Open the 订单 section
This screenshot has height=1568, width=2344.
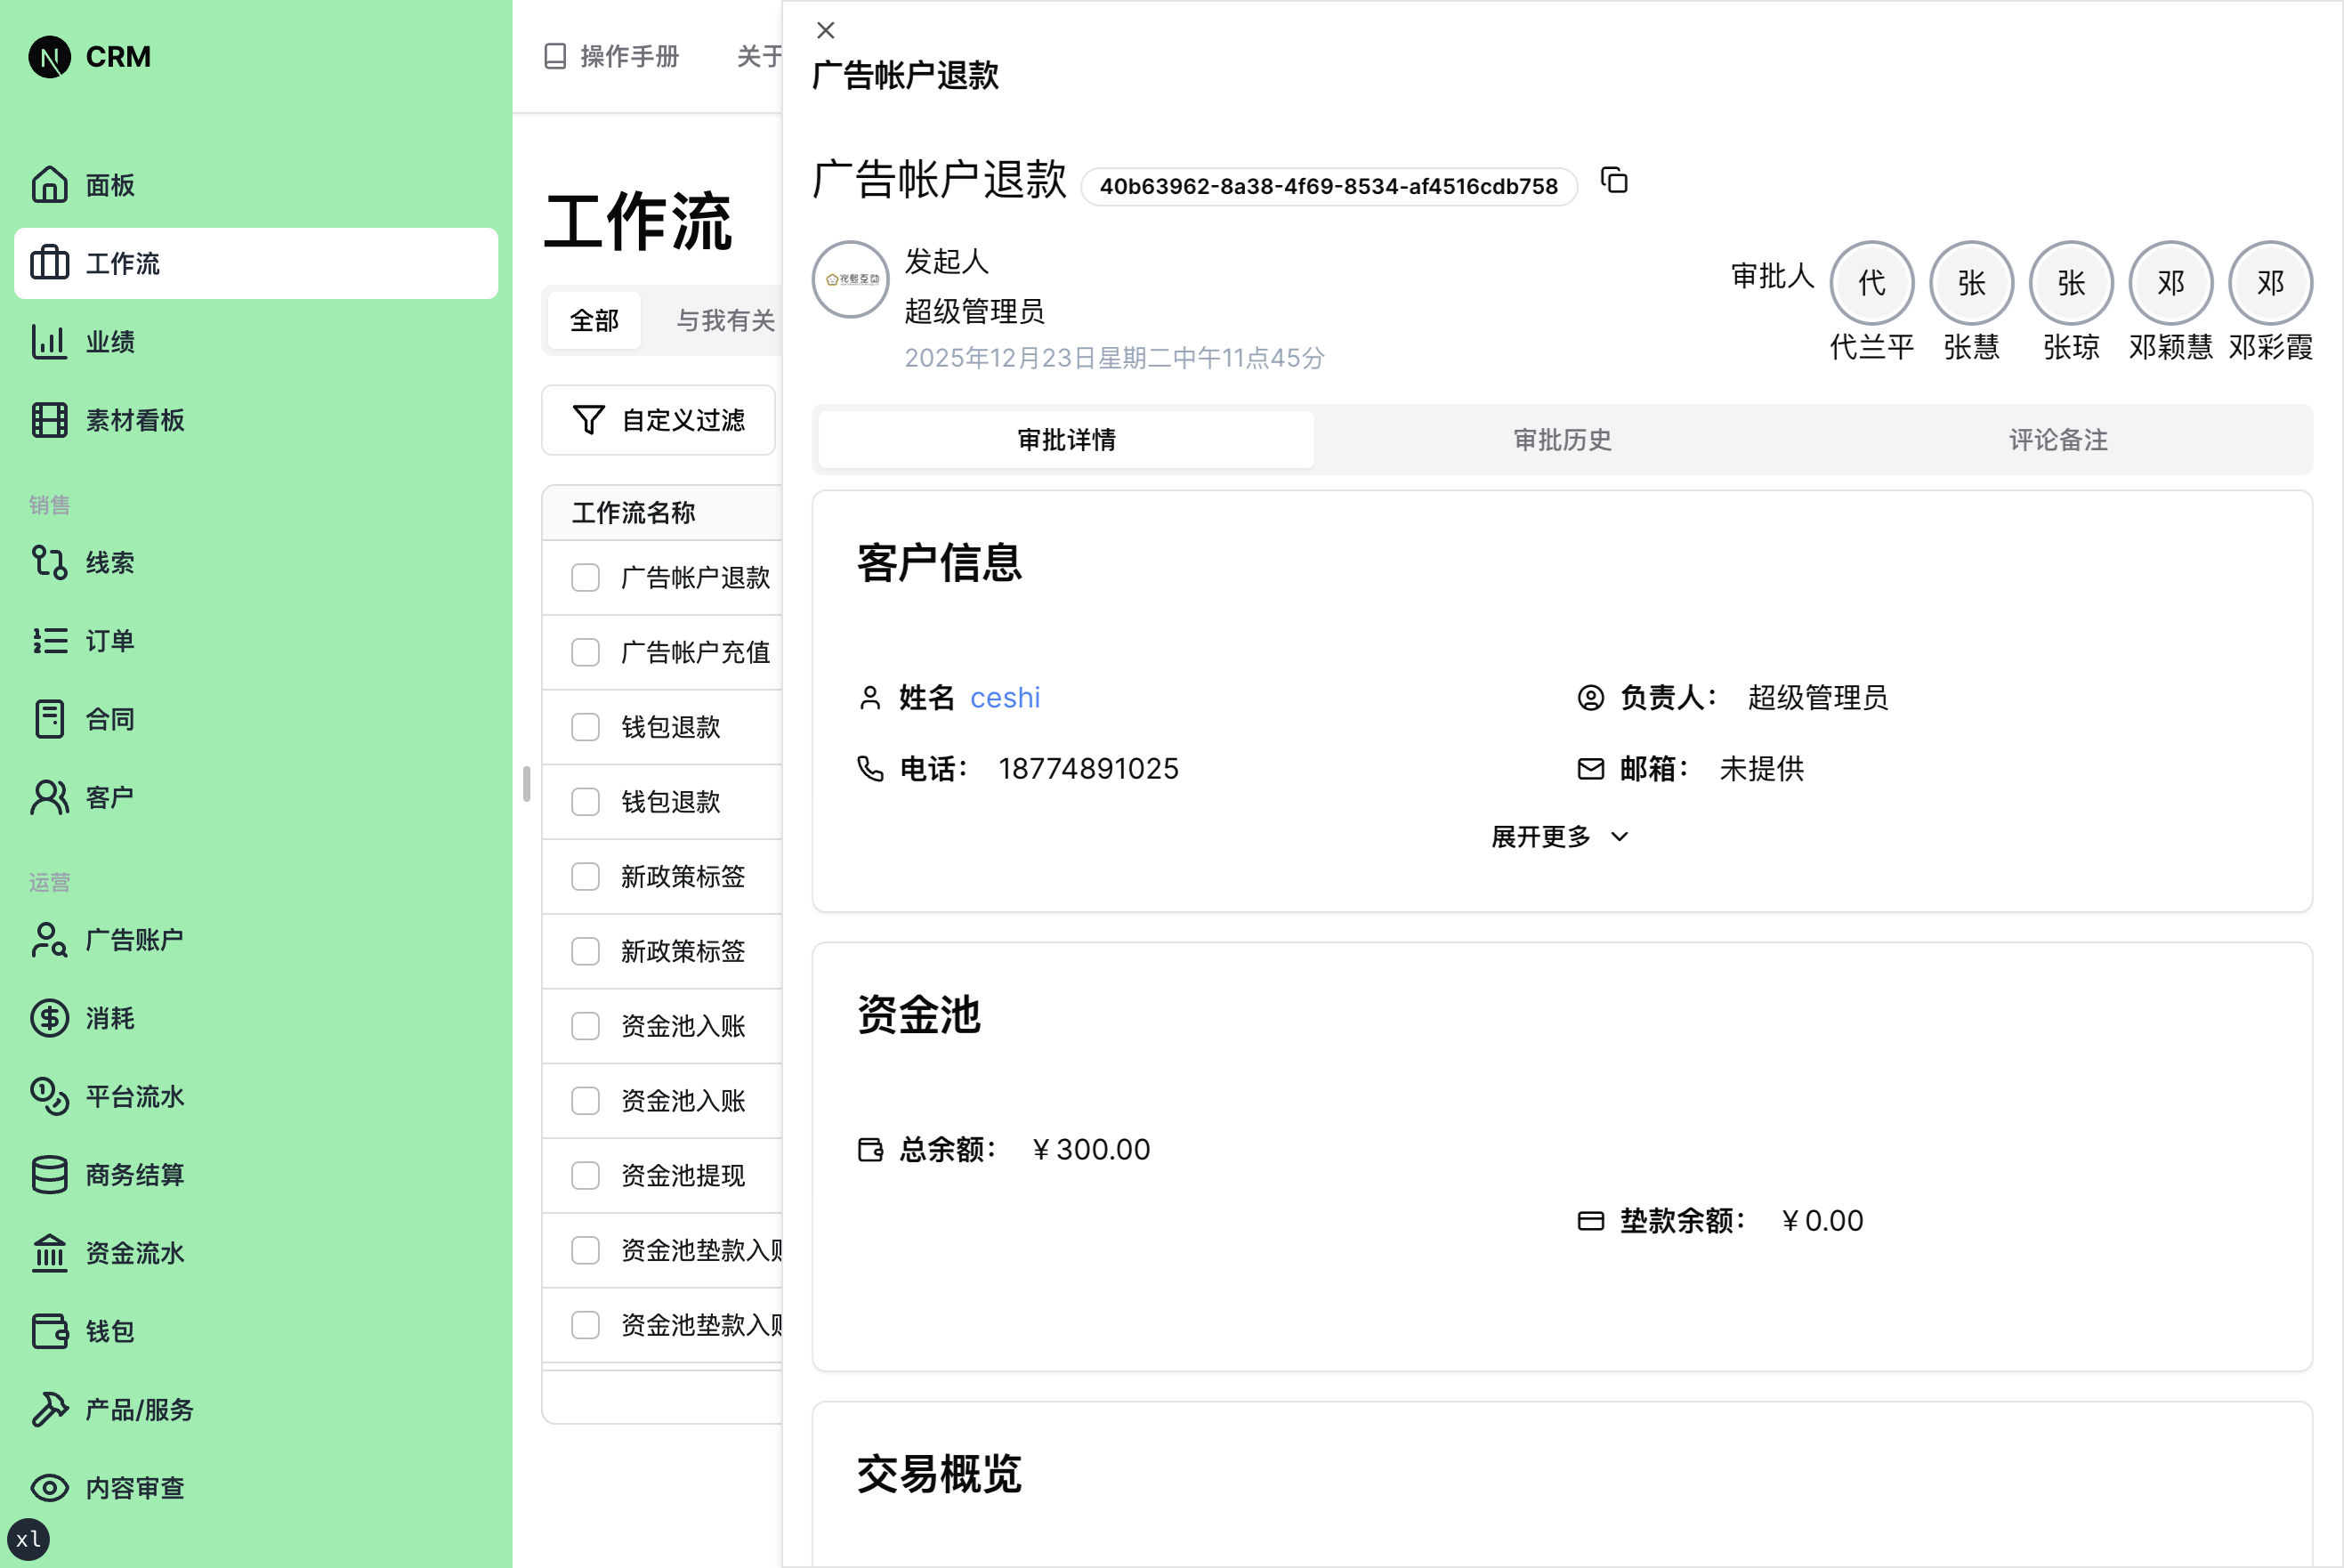110,640
